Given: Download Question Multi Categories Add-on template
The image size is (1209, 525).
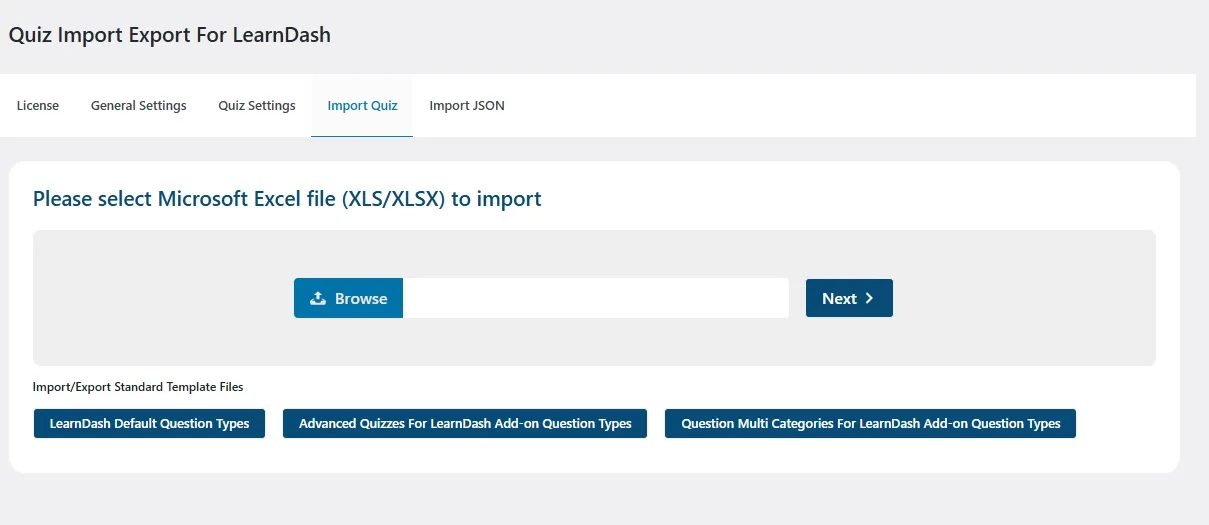Looking at the screenshot, I should coord(870,423).
